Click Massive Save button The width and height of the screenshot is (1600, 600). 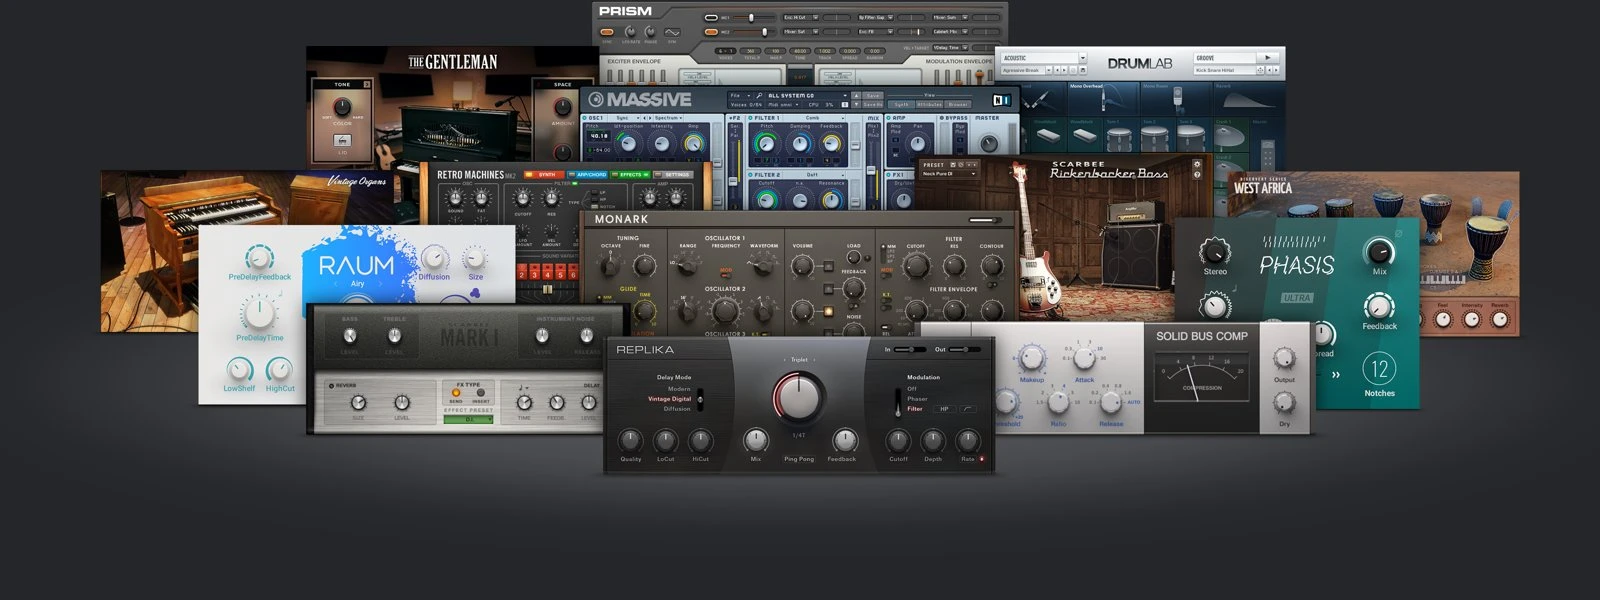click(x=872, y=96)
